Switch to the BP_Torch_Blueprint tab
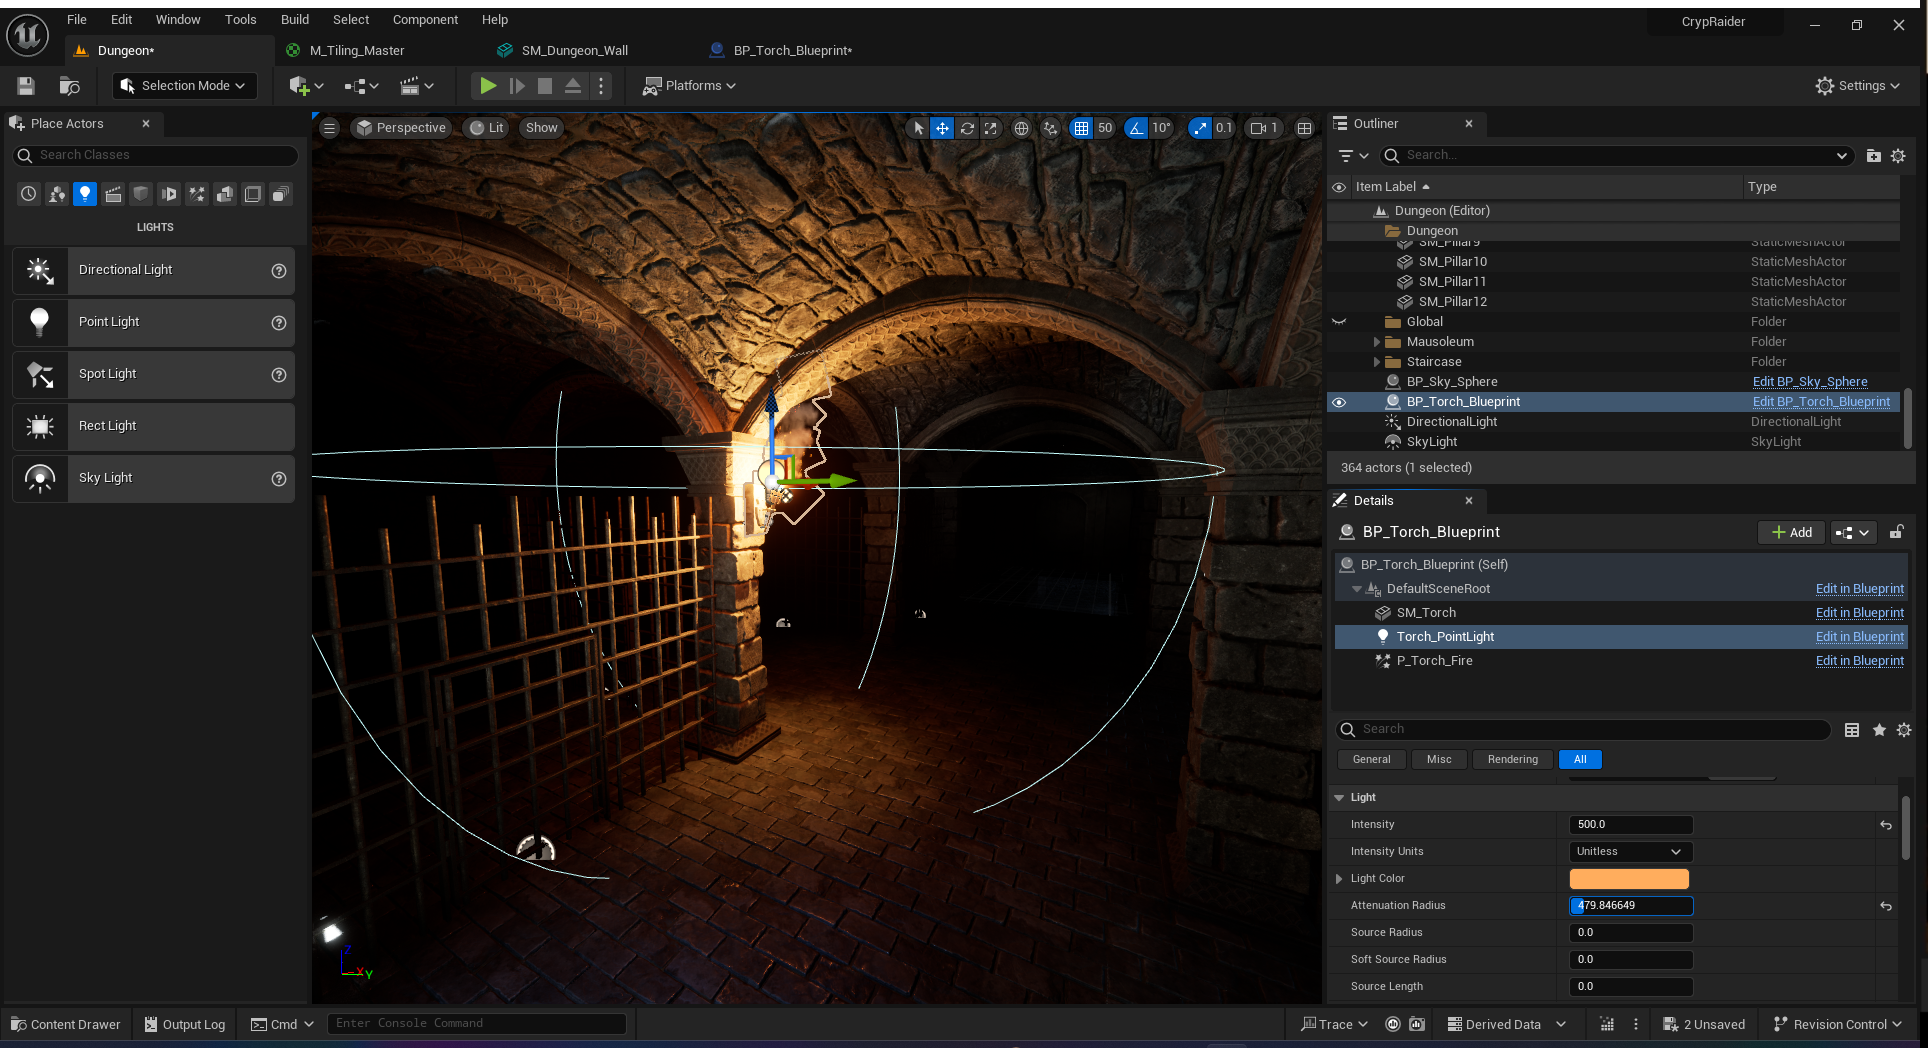This screenshot has height=1048, width=1928. [793, 50]
